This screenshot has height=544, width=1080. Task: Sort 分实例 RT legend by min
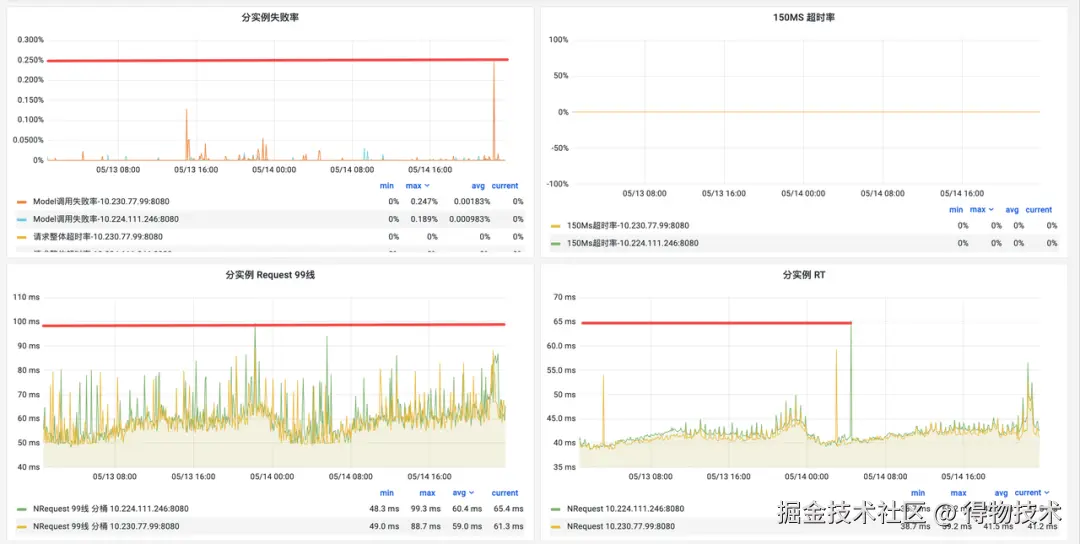click(x=918, y=493)
